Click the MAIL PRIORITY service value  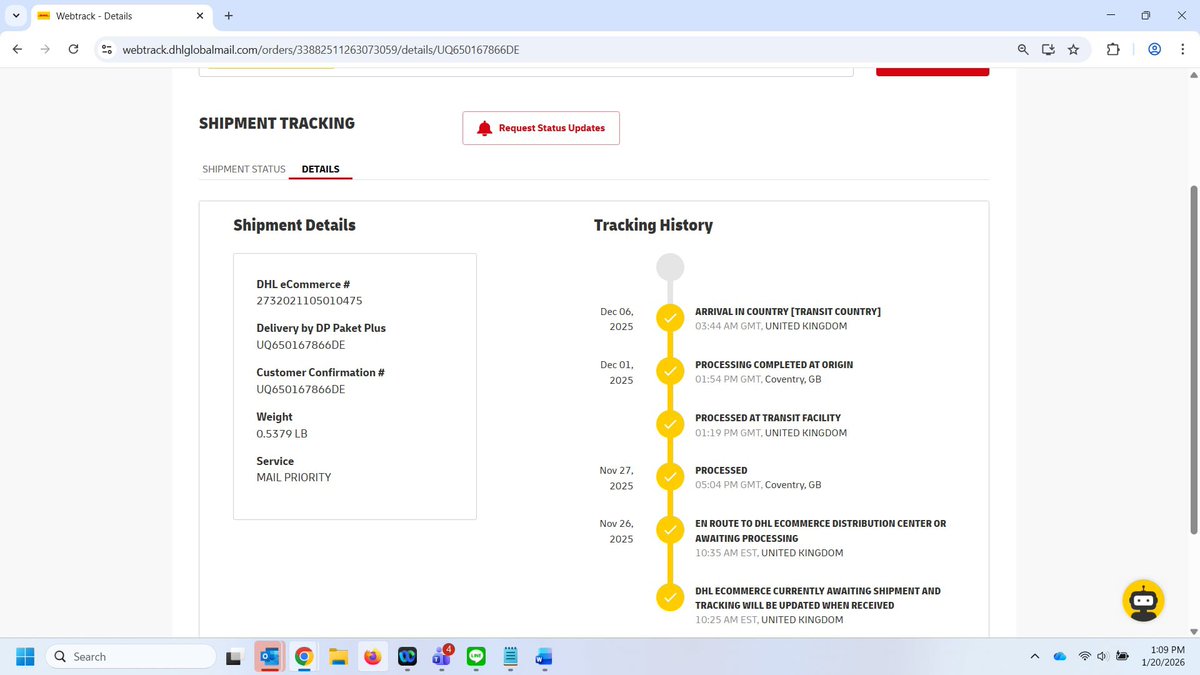[x=294, y=478]
